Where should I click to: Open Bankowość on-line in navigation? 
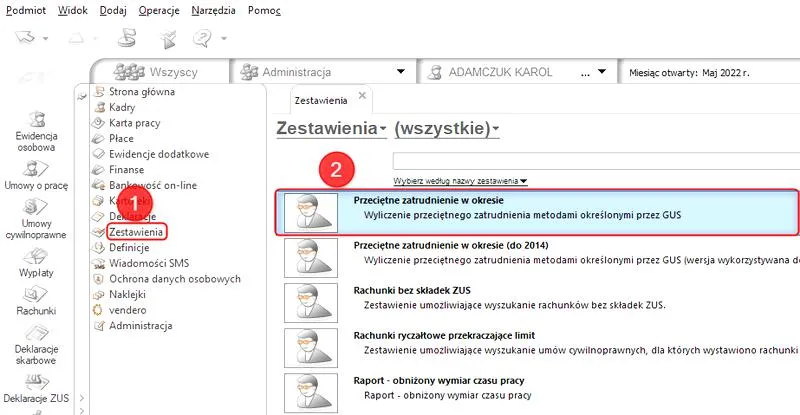[153, 185]
